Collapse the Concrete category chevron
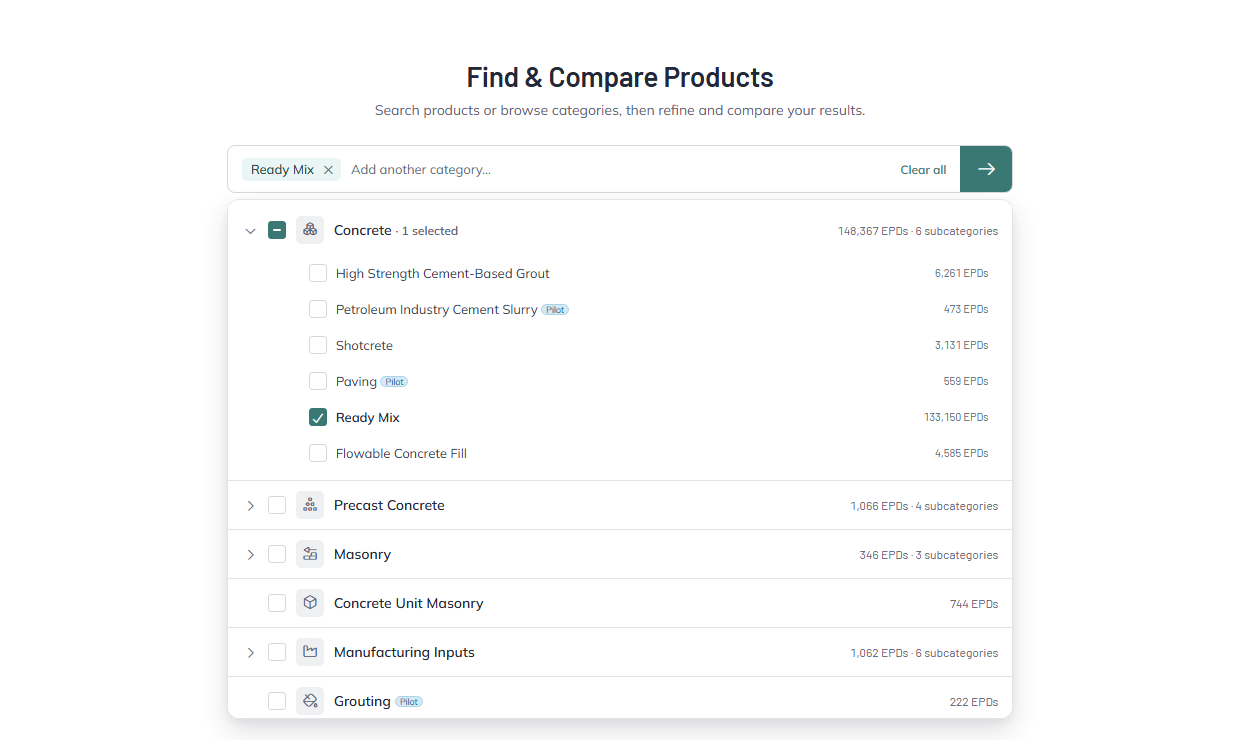Viewport: 1240px width, 740px height. pos(250,231)
